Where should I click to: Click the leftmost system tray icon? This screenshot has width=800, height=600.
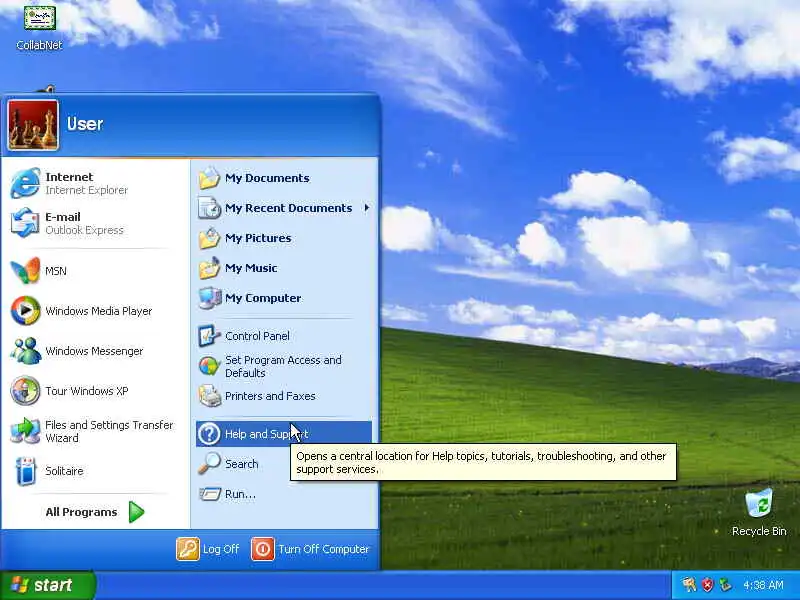click(x=689, y=584)
